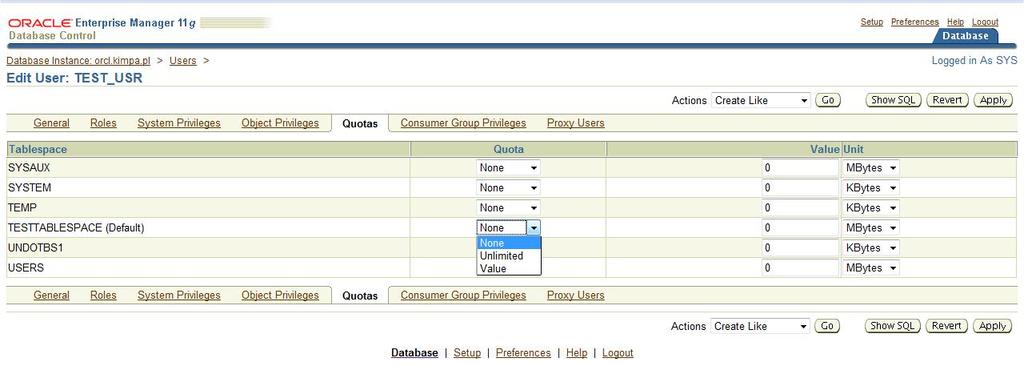Open the TEMP unit dropdown
This screenshot has height=366, width=1024.
pos(871,208)
